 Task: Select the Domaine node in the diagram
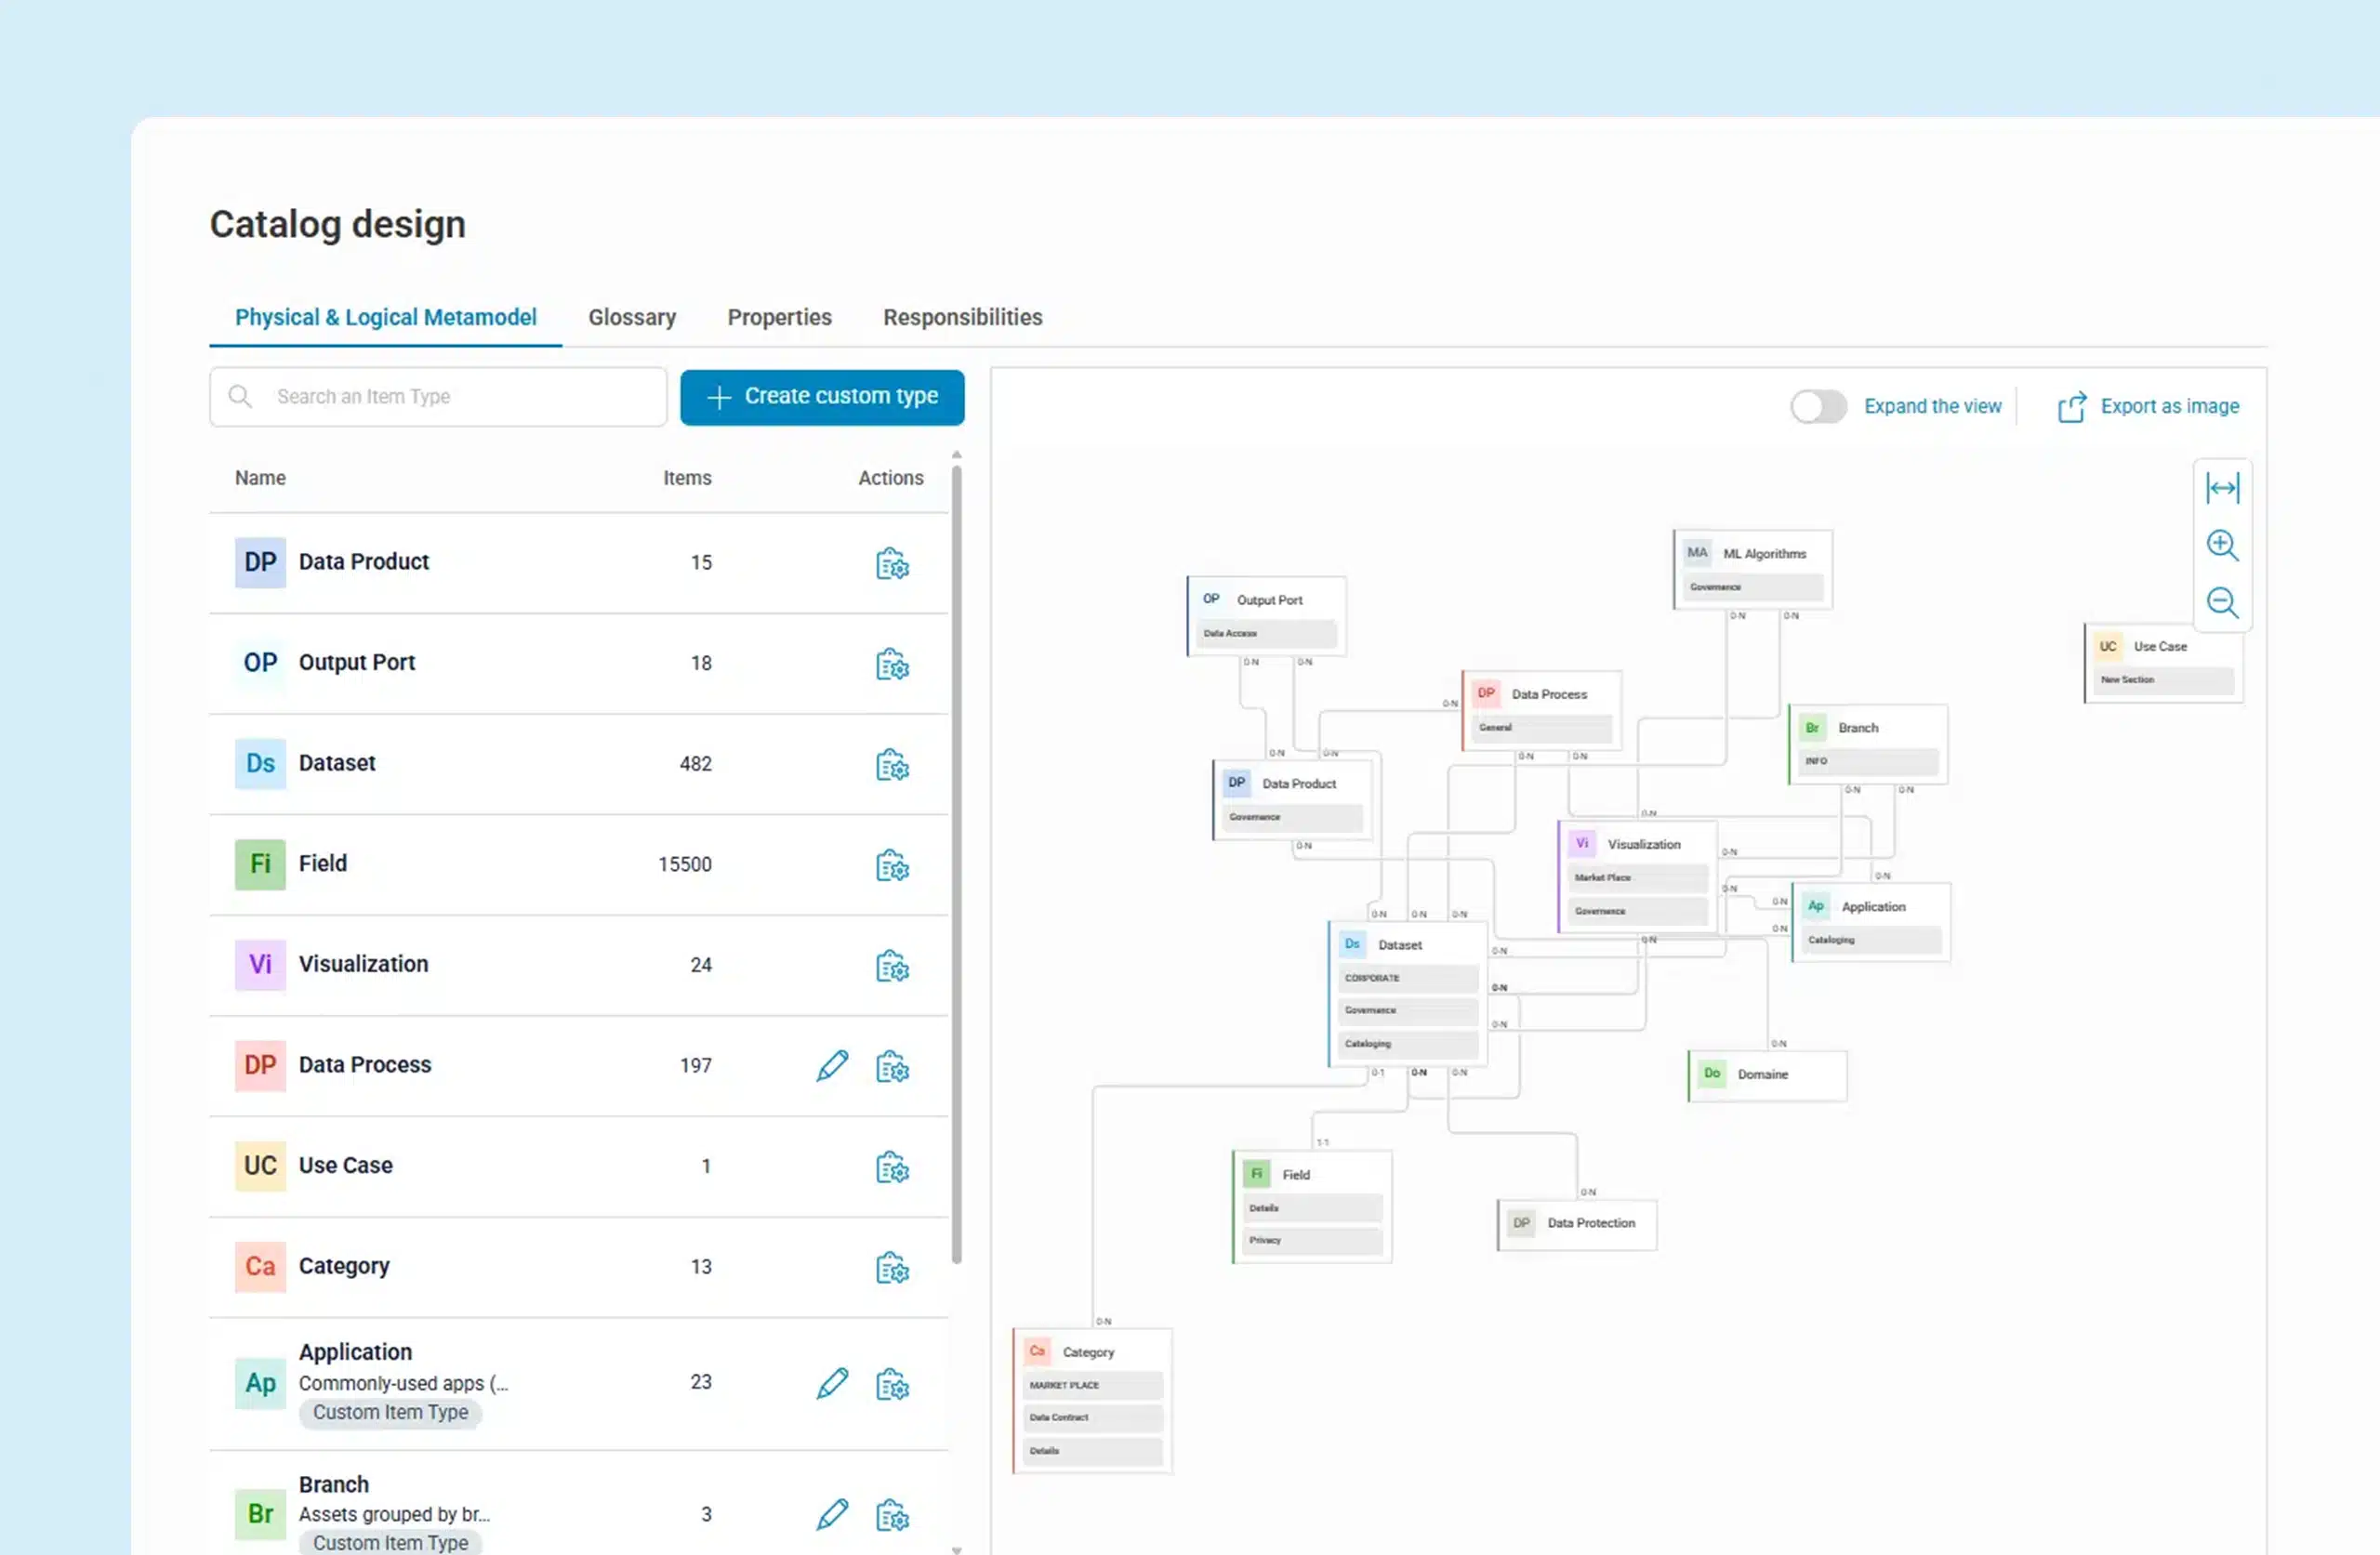(1765, 1075)
